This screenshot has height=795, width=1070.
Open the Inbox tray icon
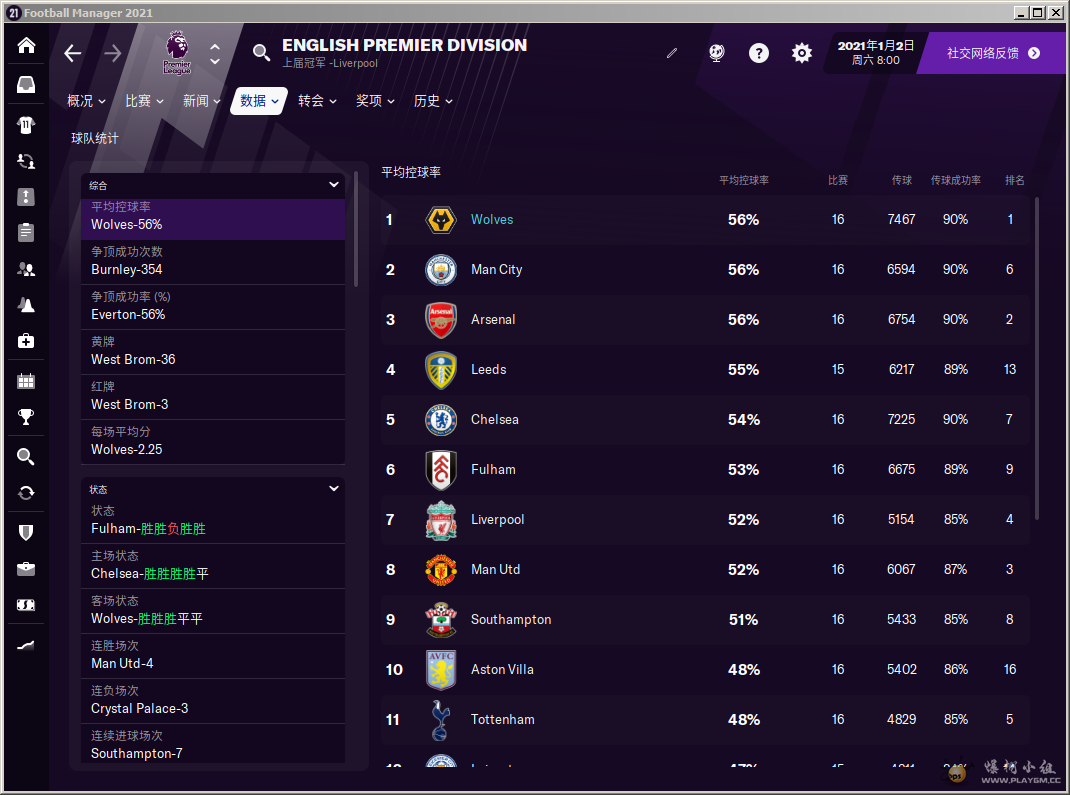tap(26, 85)
